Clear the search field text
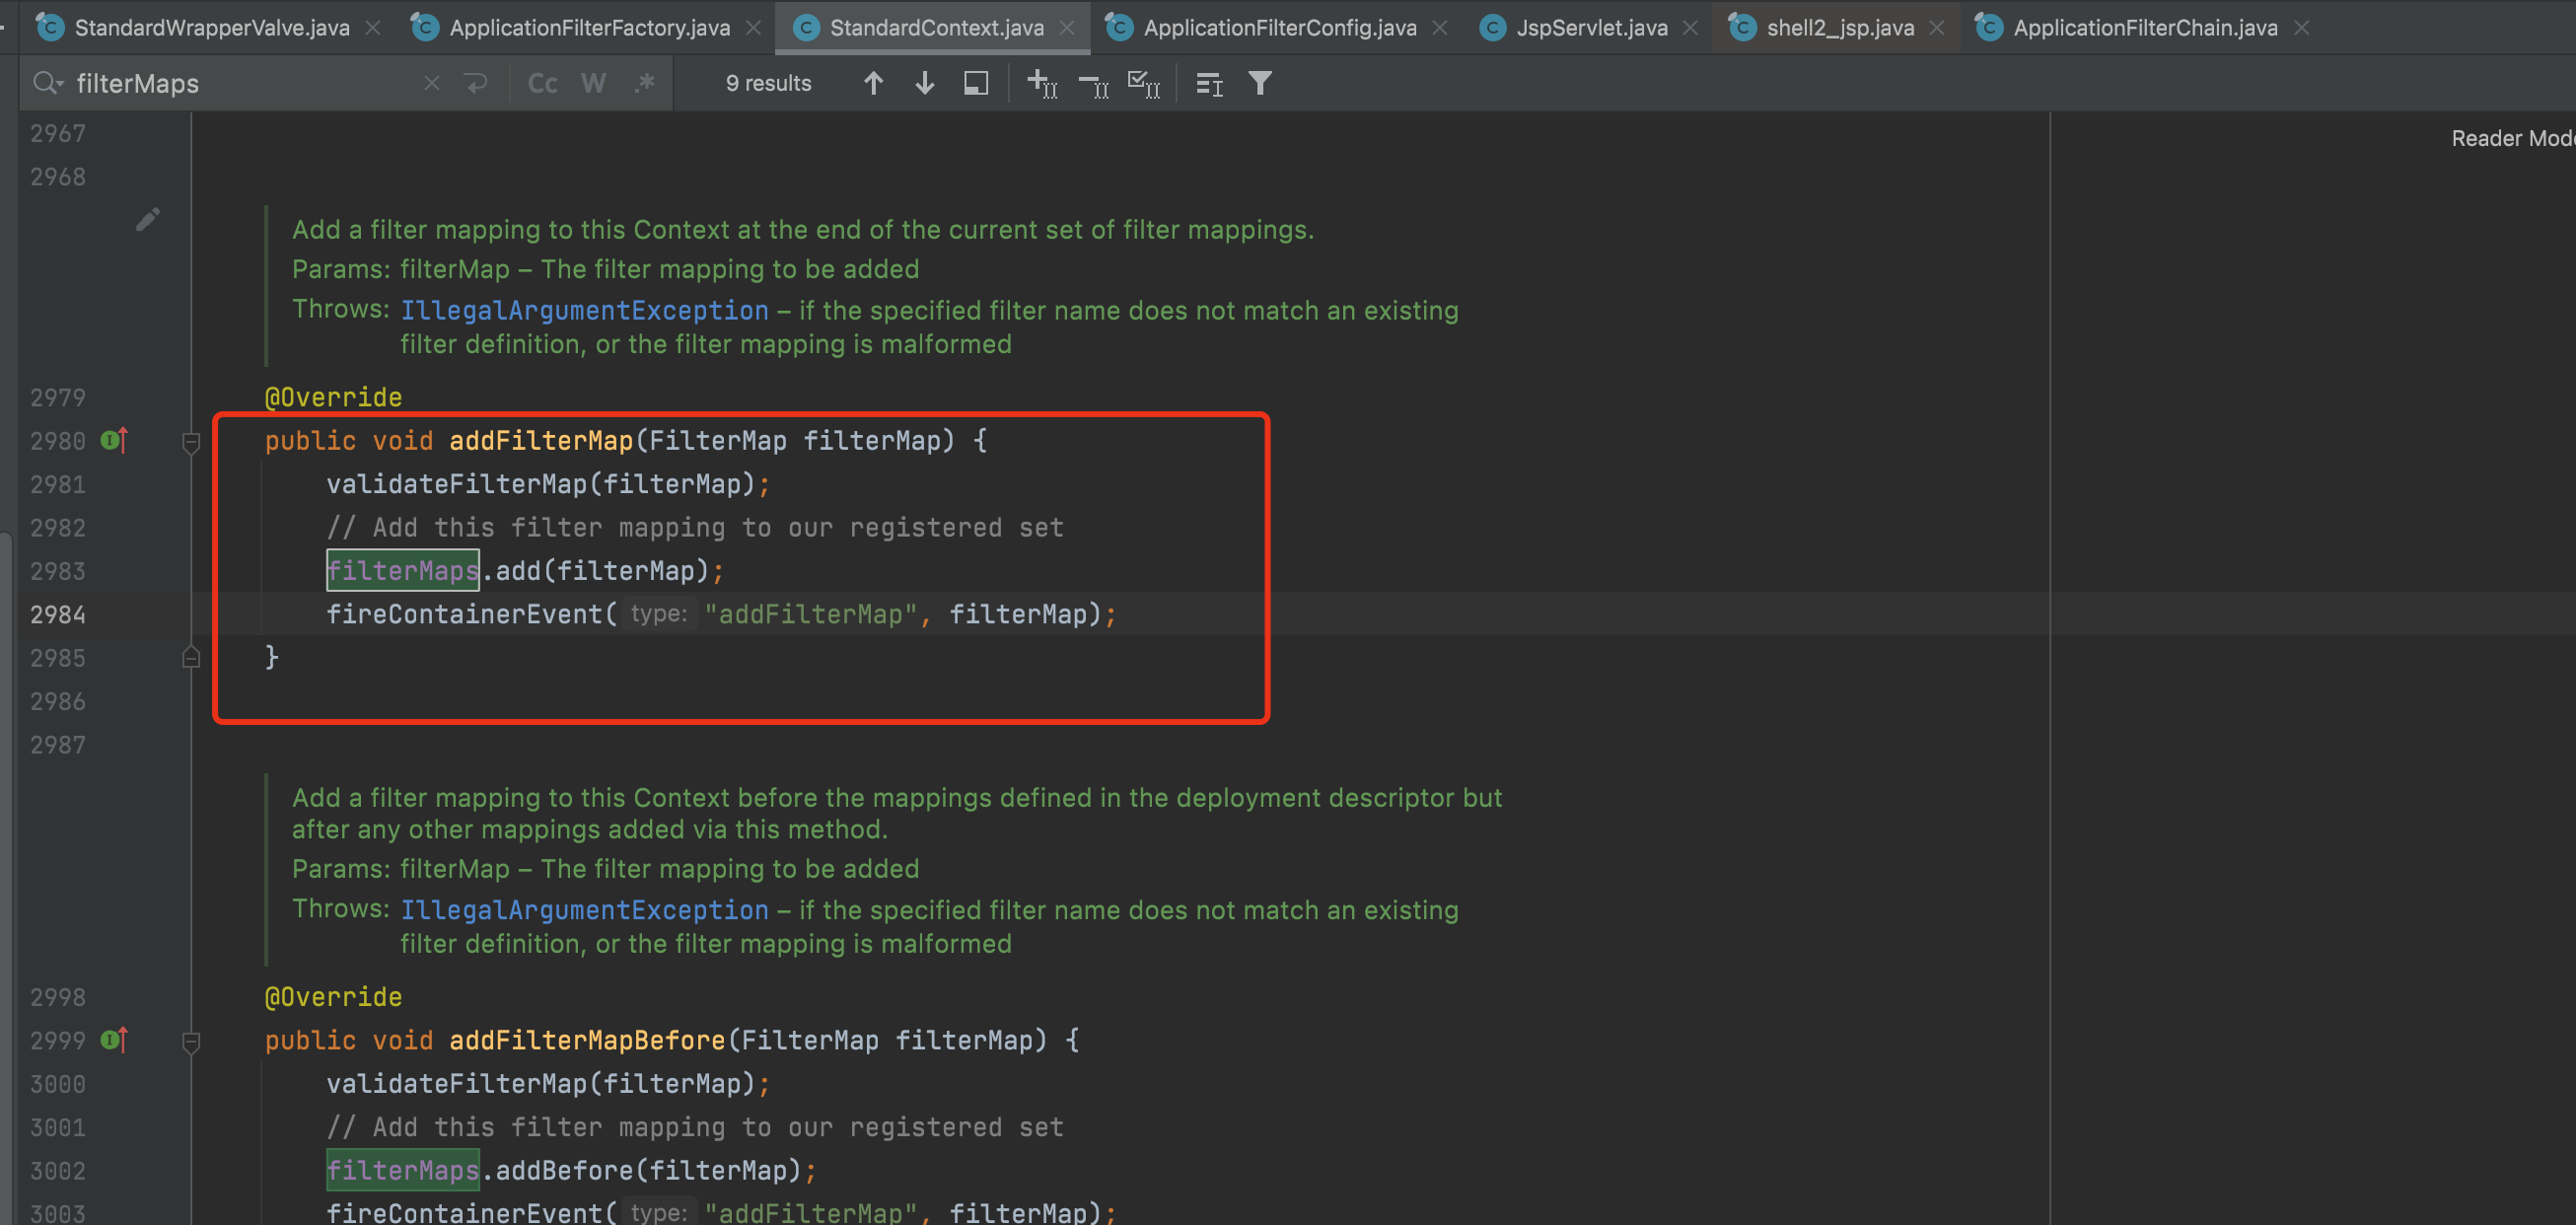The image size is (2576, 1225). click(x=431, y=83)
